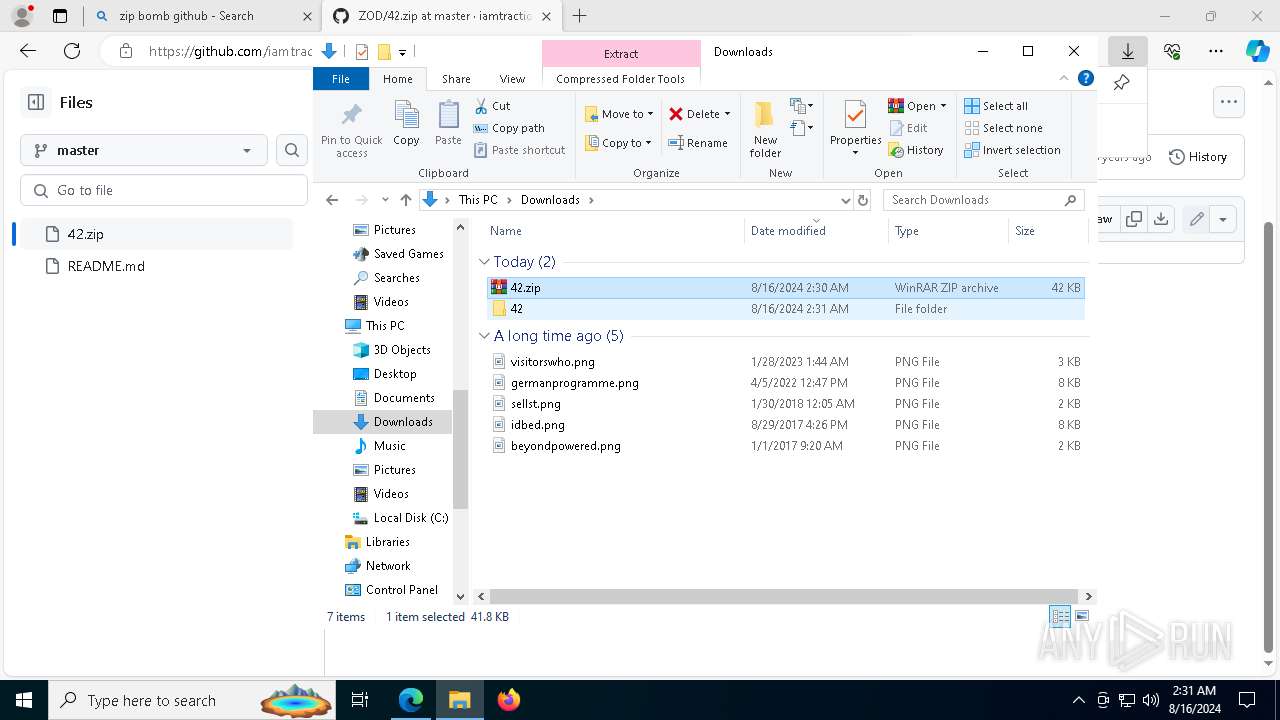Switch to the Share tab
Image resolution: width=1280 pixels, height=720 pixels.
point(456,79)
